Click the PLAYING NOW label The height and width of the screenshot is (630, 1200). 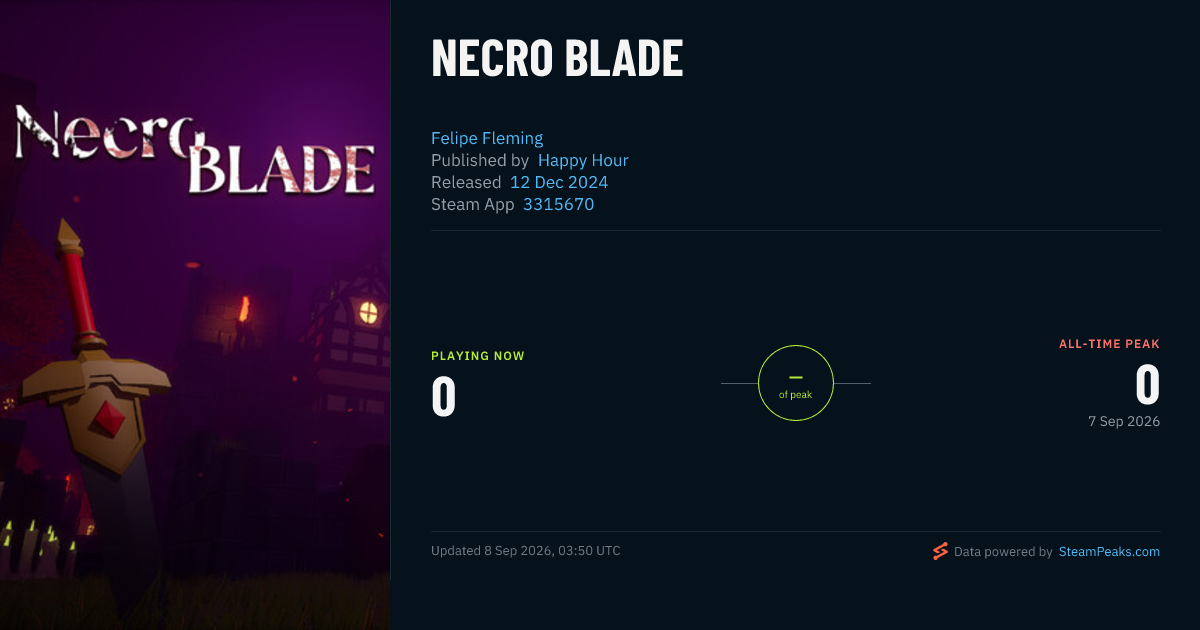click(478, 356)
